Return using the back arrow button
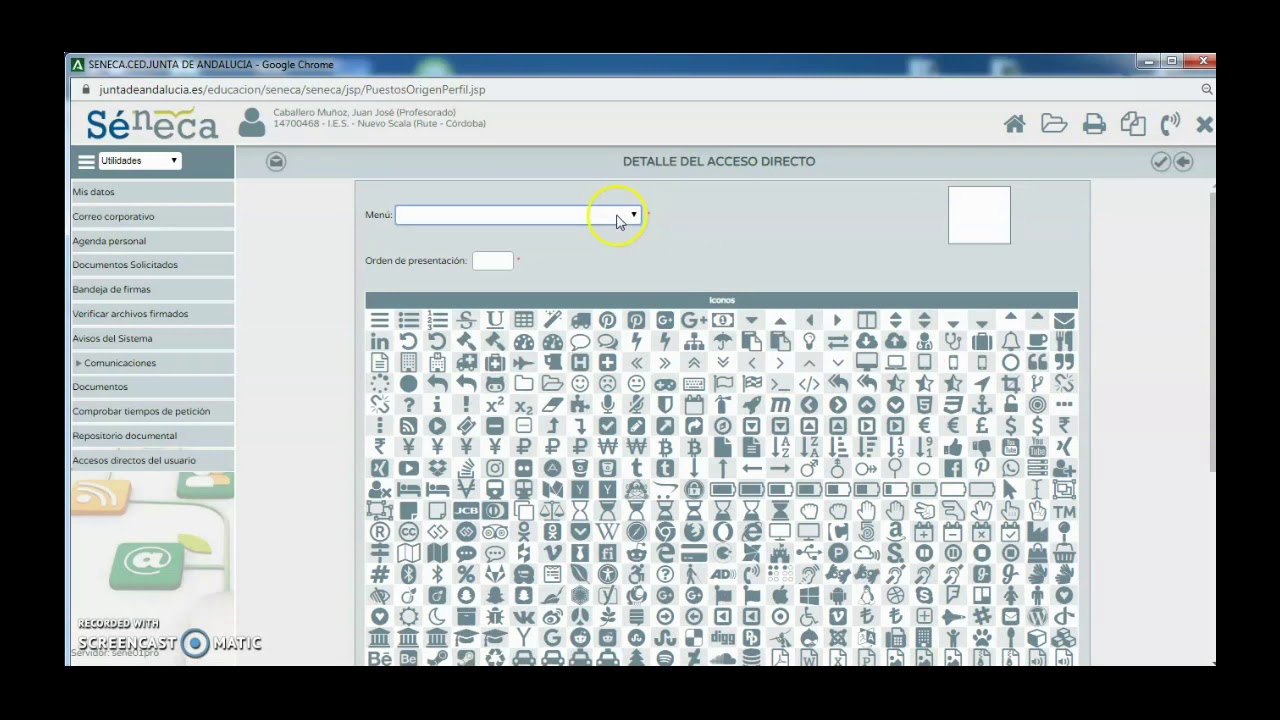The image size is (1280, 720). click(x=1183, y=161)
